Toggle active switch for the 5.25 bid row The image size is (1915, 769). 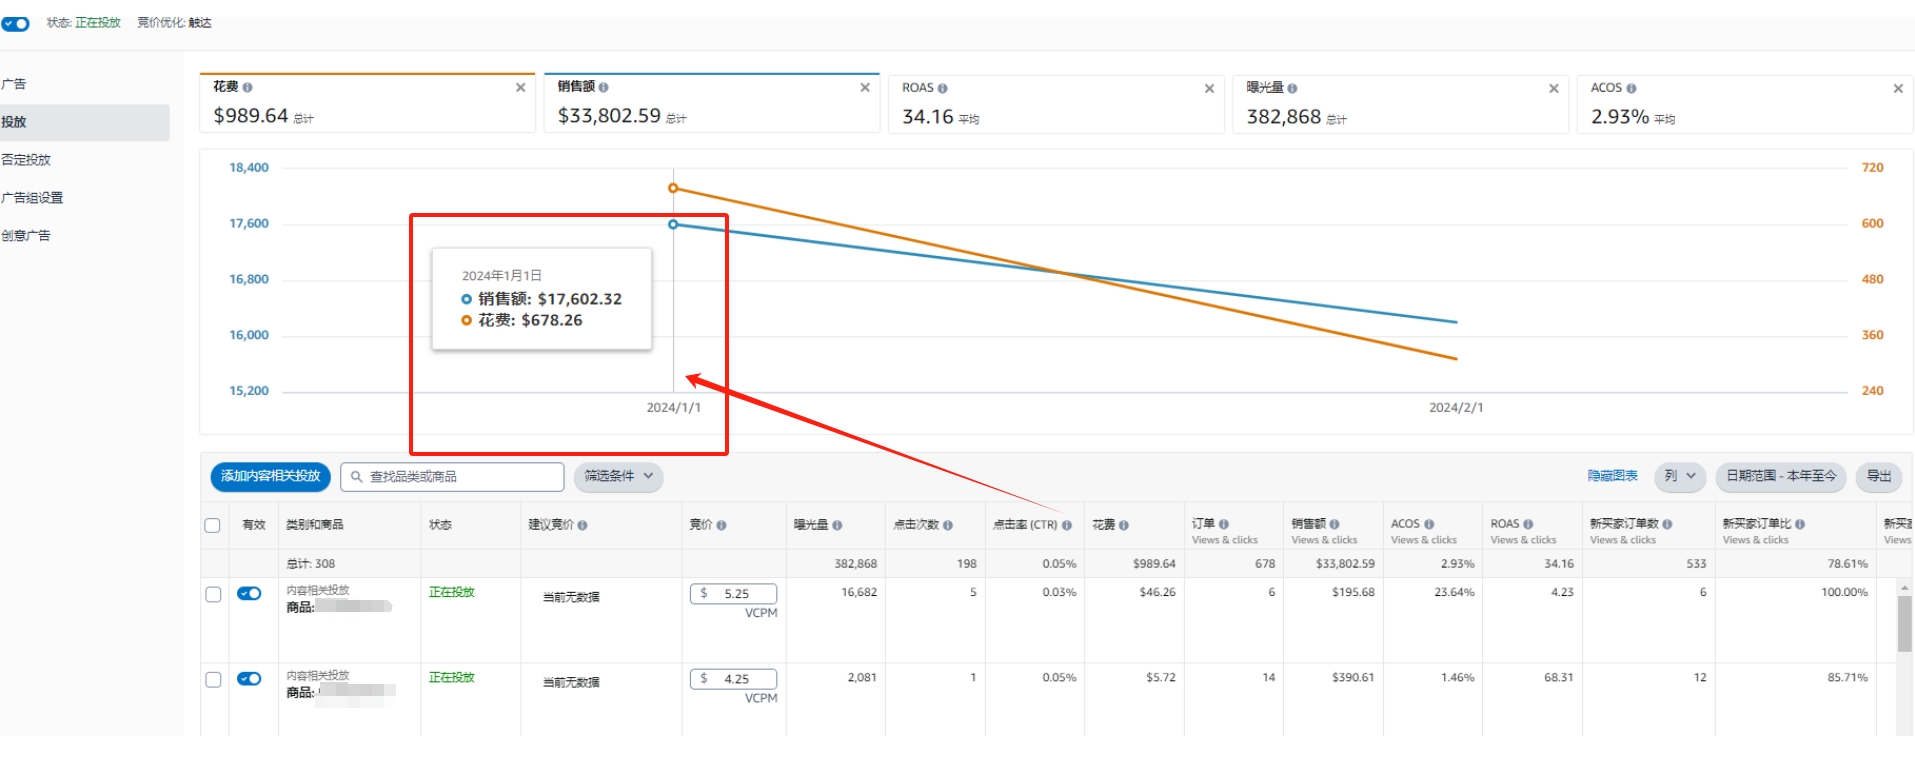point(249,594)
